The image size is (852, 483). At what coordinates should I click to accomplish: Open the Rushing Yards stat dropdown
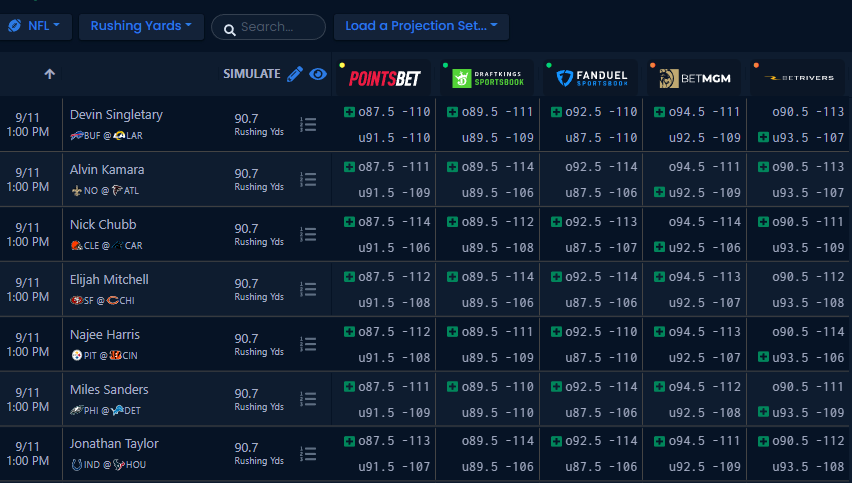pos(141,26)
